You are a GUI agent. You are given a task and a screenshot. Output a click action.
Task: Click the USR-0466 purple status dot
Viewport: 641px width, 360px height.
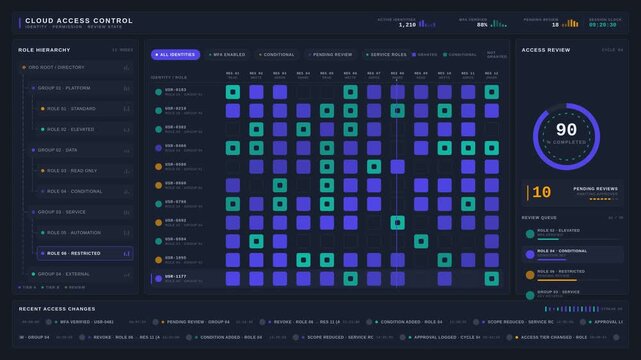[x=159, y=148]
